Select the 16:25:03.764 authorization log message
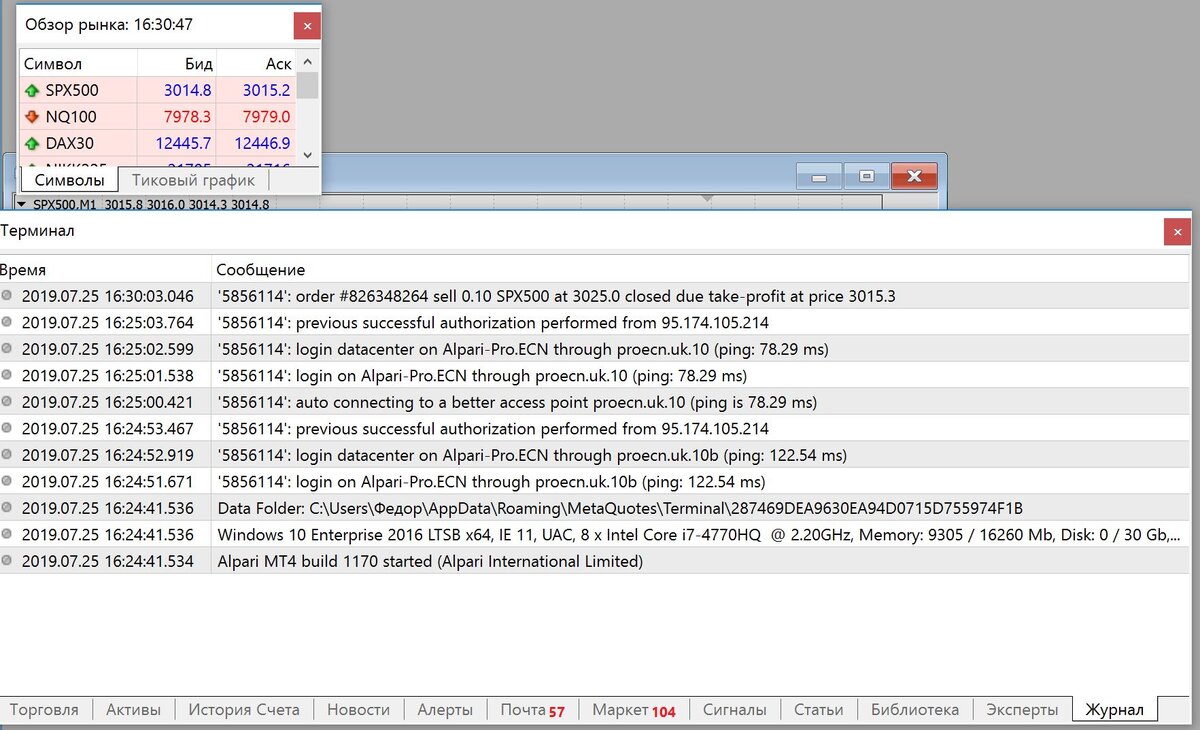The height and width of the screenshot is (730, 1200). [x=493, y=323]
